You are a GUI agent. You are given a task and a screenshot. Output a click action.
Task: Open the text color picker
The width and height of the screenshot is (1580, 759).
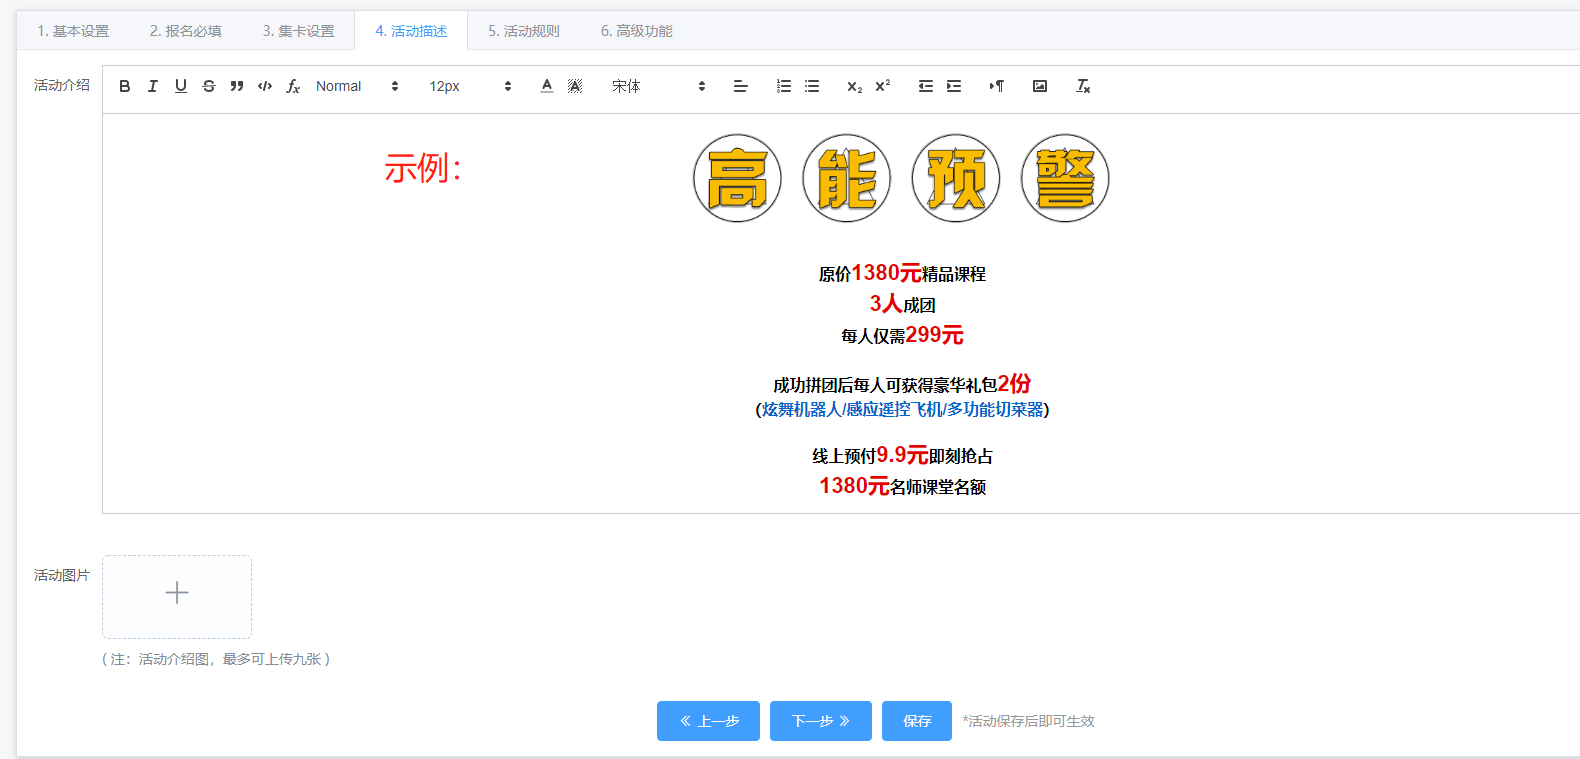547,86
